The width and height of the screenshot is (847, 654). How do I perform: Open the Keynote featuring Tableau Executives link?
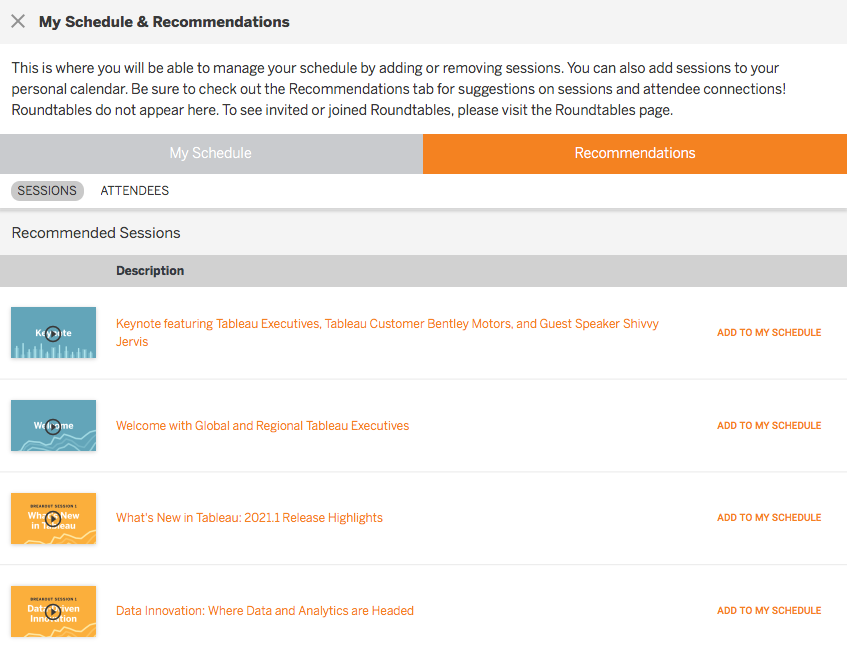[387, 324]
